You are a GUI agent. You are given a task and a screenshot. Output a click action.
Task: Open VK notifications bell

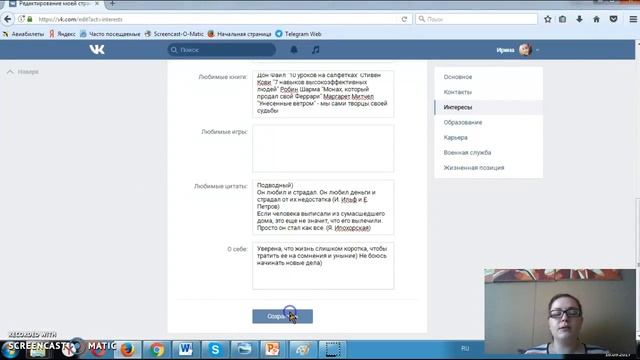(x=294, y=50)
